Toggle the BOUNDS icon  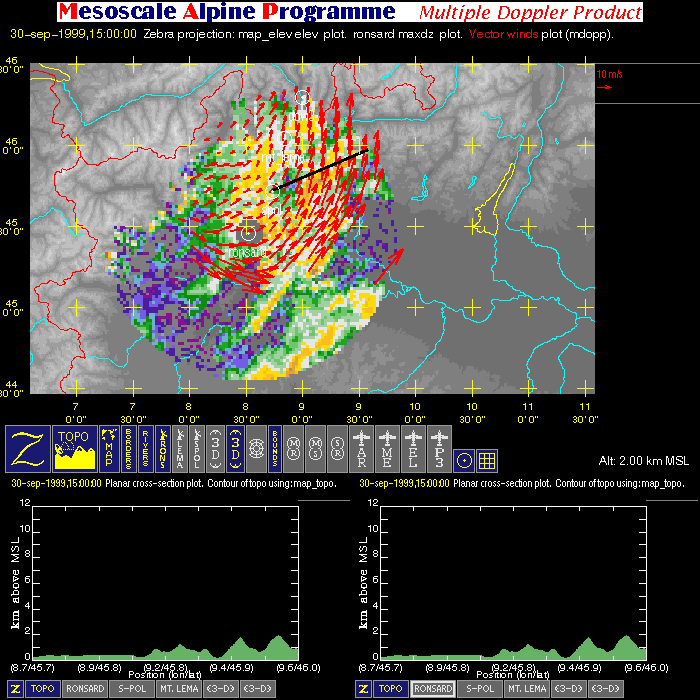click(274, 447)
